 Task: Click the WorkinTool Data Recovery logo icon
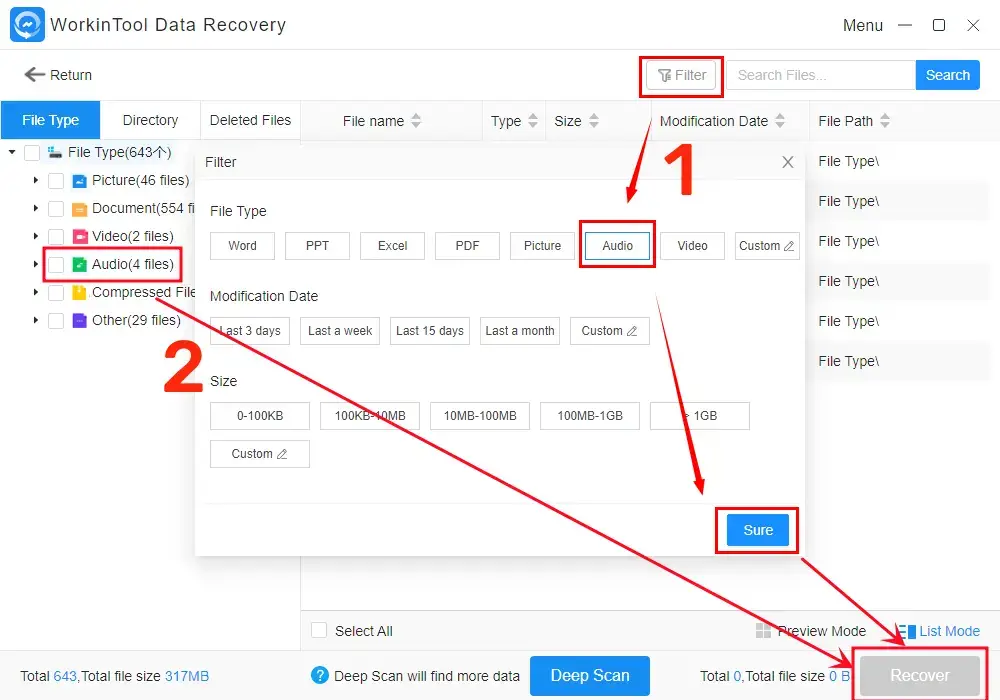(27, 24)
